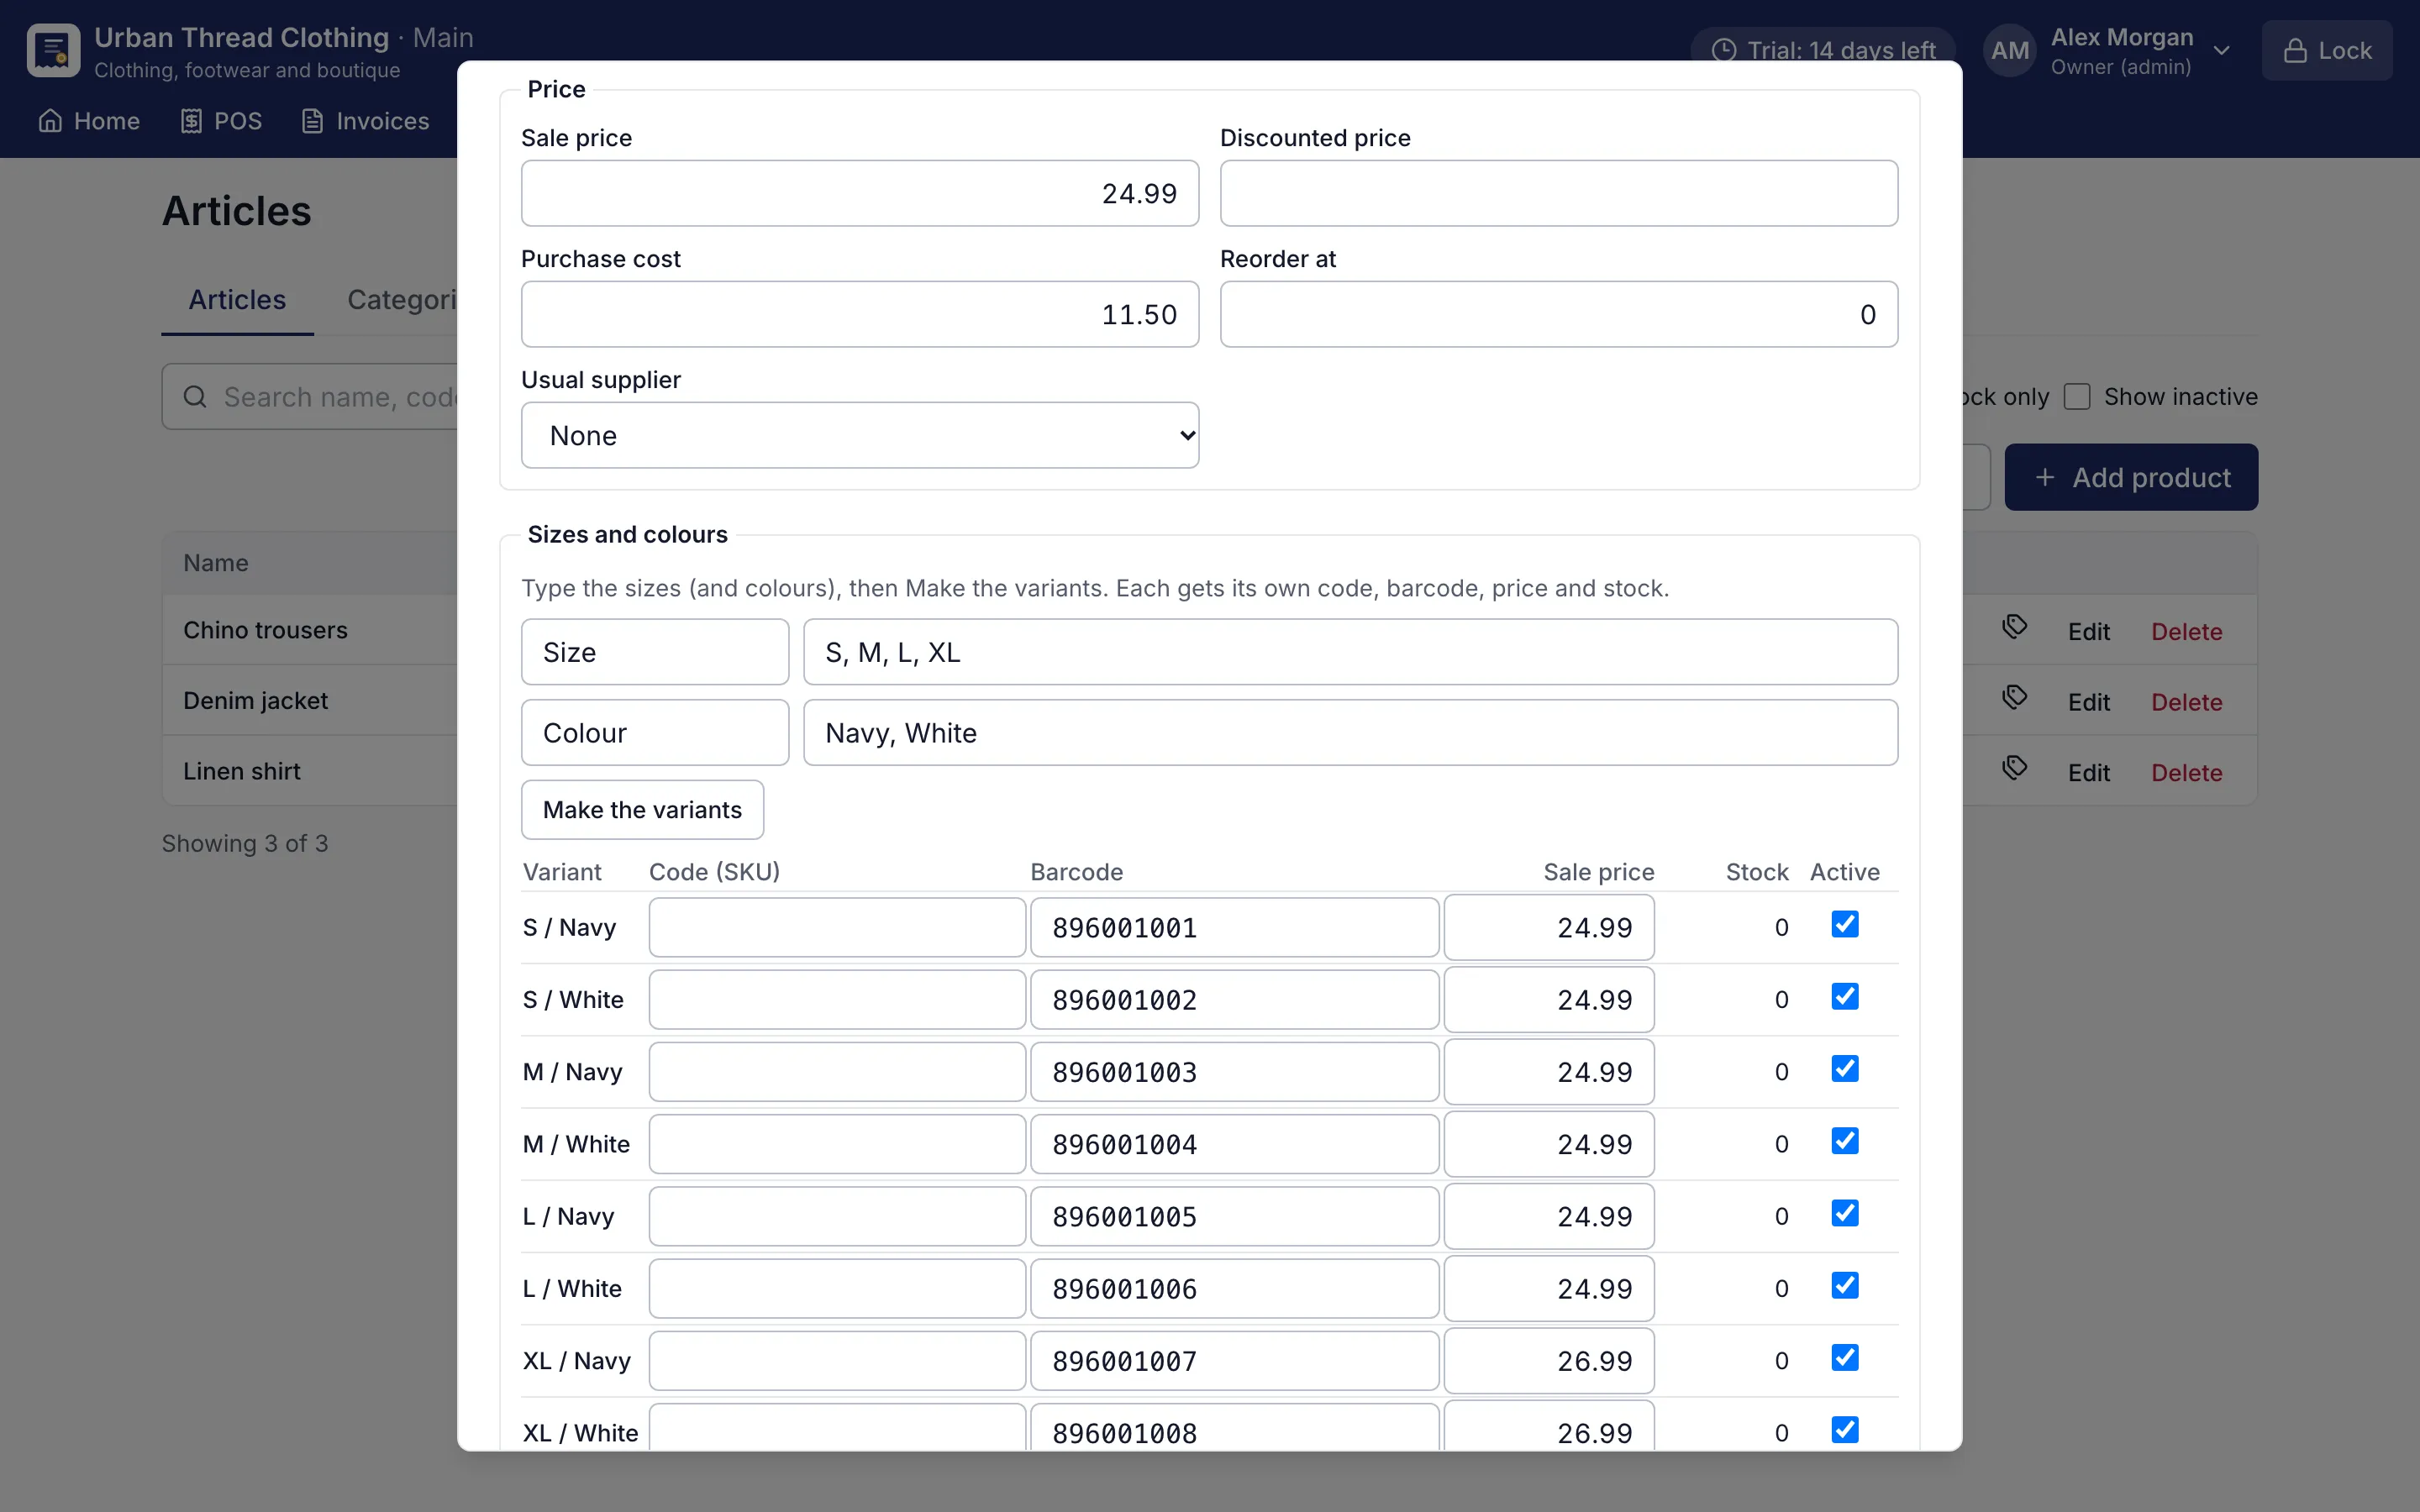Click Delete for Linen shirt
Image resolution: width=2420 pixels, height=1512 pixels.
2186,773
